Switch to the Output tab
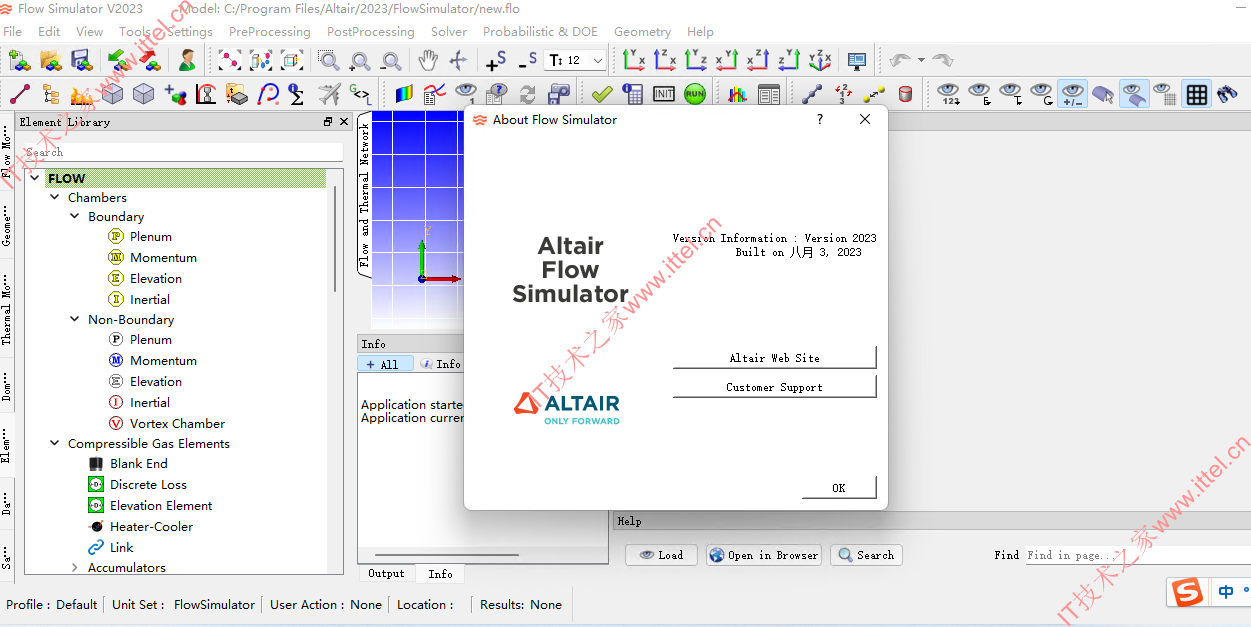This screenshot has height=627, width=1251. [386, 573]
